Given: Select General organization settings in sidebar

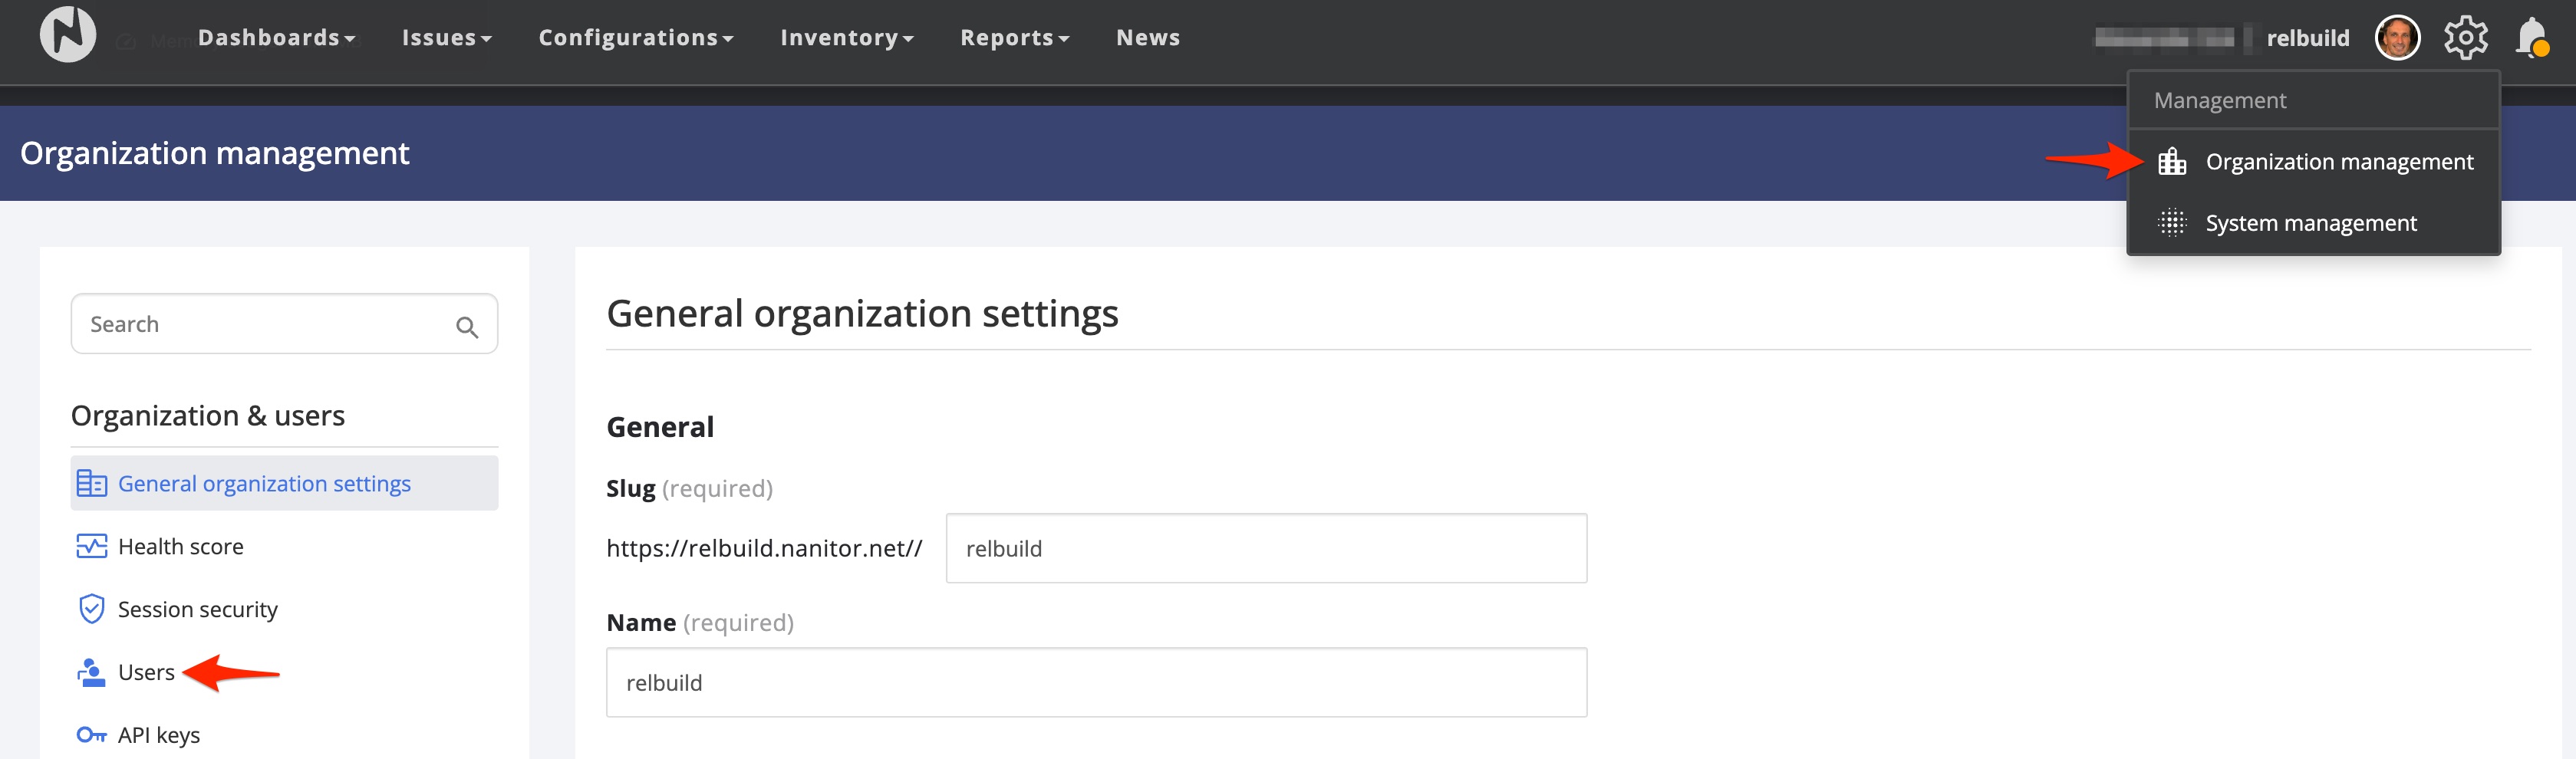Looking at the screenshot, I should 264,484.
